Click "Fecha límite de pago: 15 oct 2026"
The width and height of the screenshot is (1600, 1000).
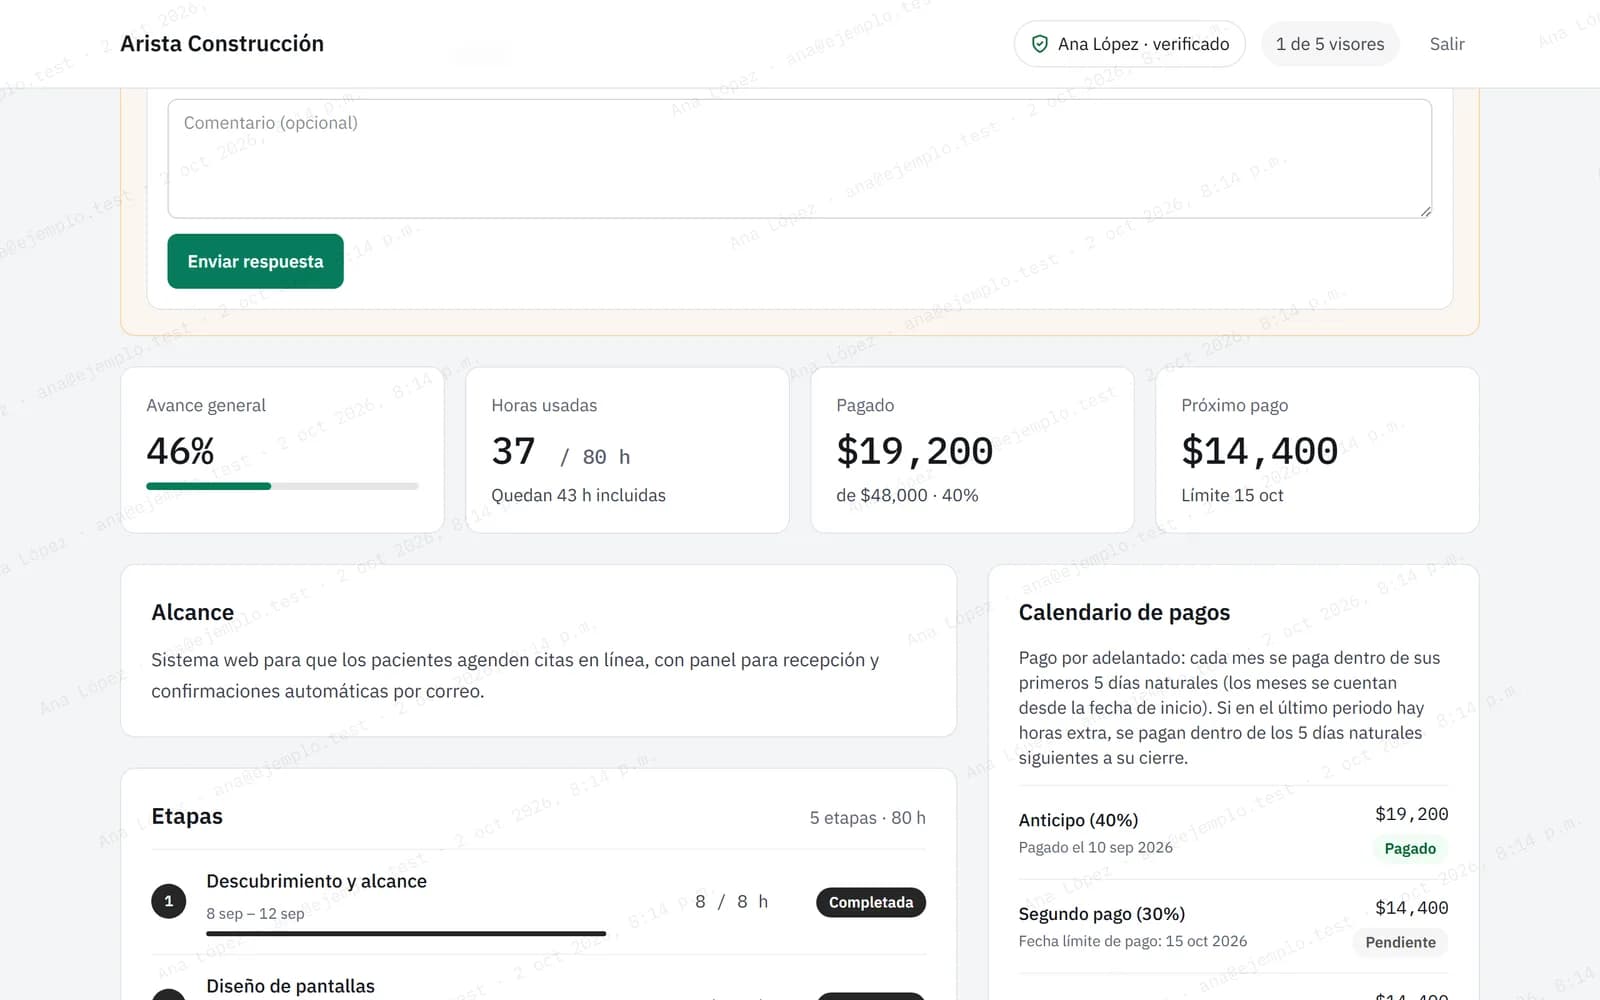coord(1132,941)
